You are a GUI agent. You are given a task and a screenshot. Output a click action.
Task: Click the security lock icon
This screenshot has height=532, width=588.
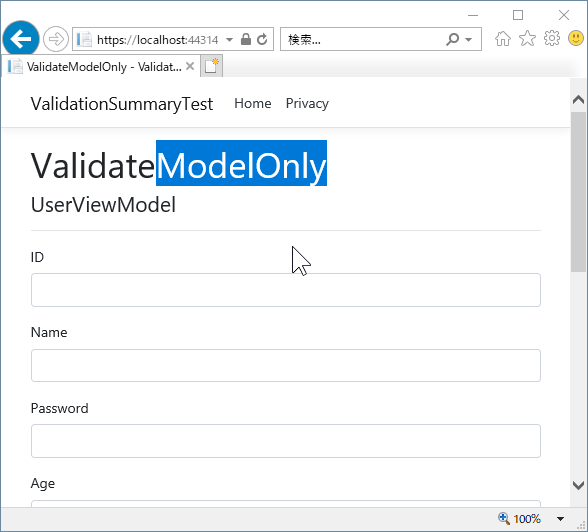point(246,39)
